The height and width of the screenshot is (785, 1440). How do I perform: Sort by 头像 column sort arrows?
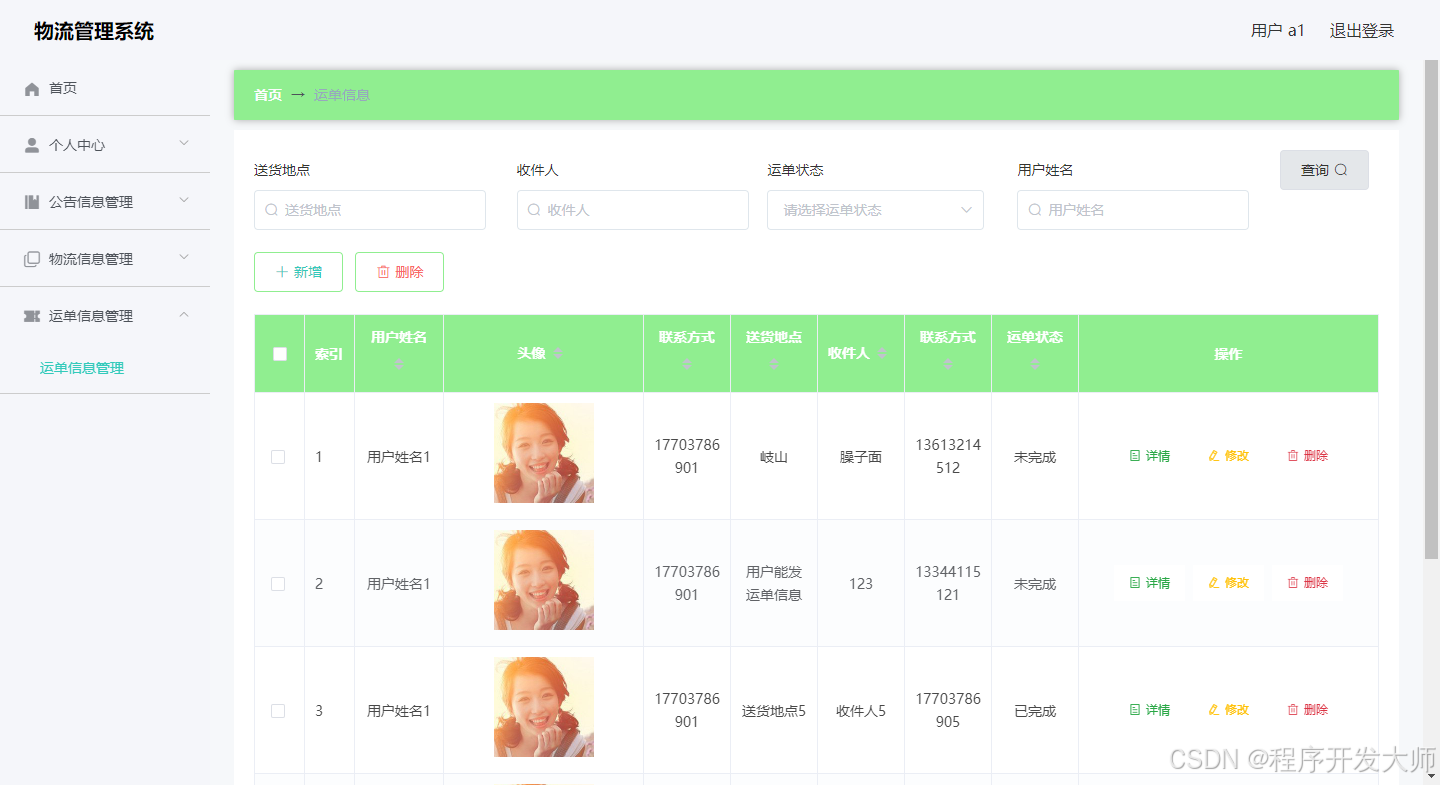[558, 354]
